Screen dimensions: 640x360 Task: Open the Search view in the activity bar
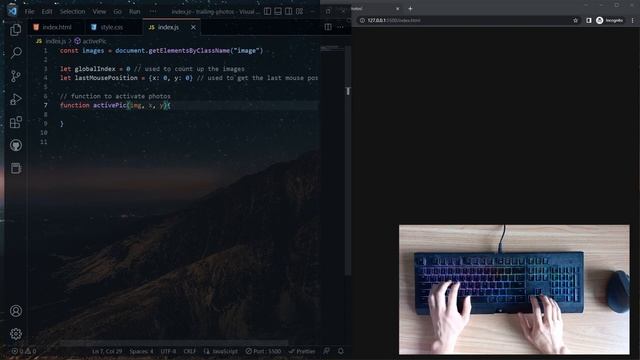(16, 53)
